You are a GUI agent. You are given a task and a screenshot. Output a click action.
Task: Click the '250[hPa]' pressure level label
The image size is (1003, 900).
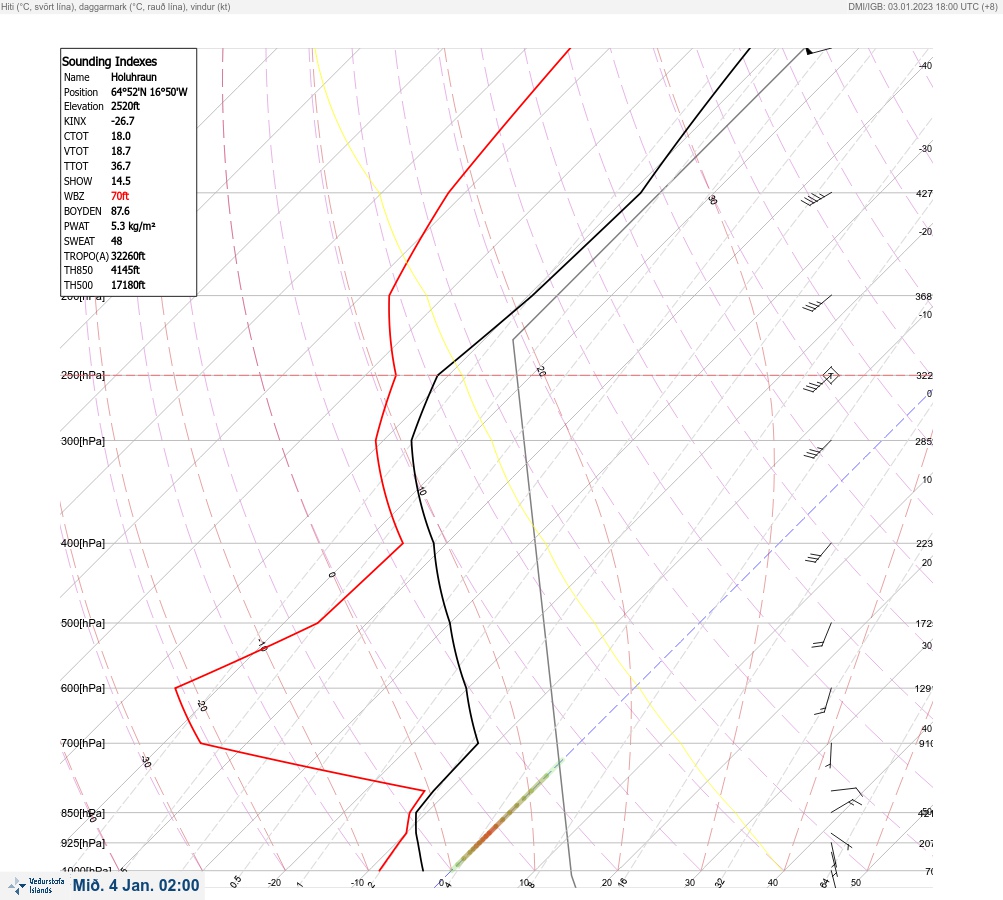(83, 375)
